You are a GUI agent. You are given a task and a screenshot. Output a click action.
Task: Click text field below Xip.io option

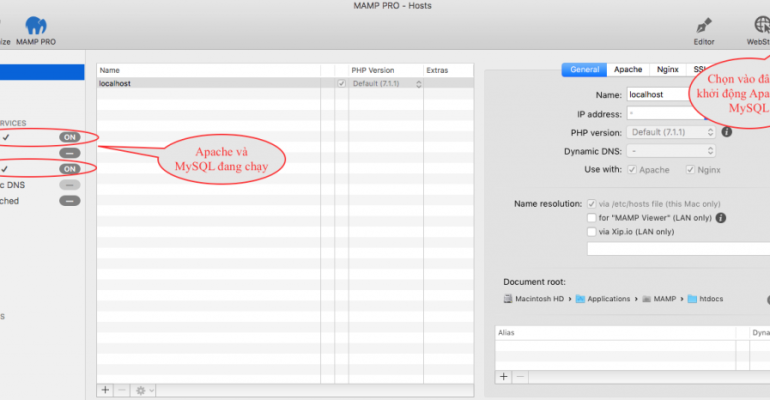[x=678, y=248]
